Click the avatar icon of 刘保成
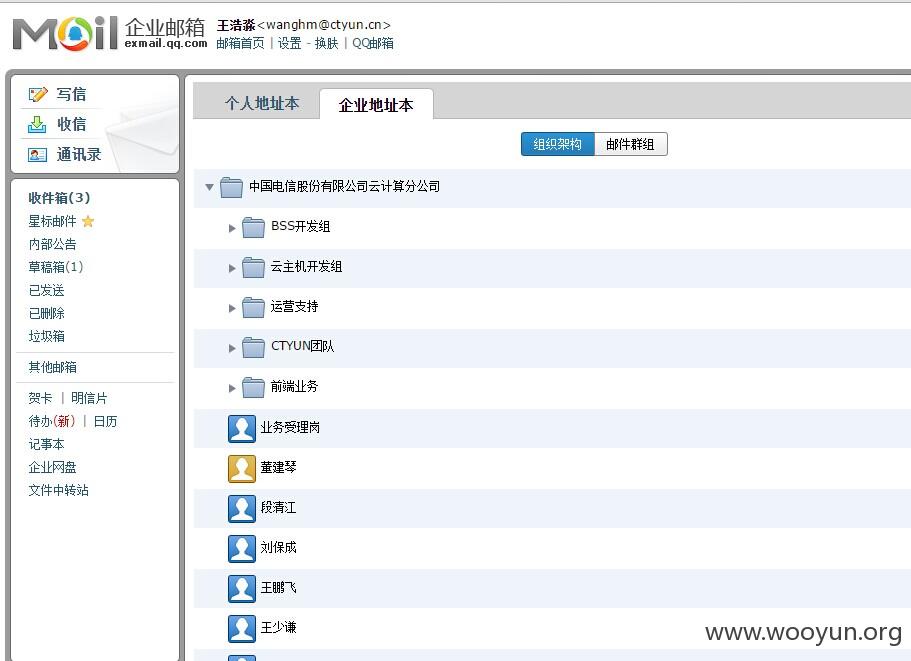 pos(242,549)
